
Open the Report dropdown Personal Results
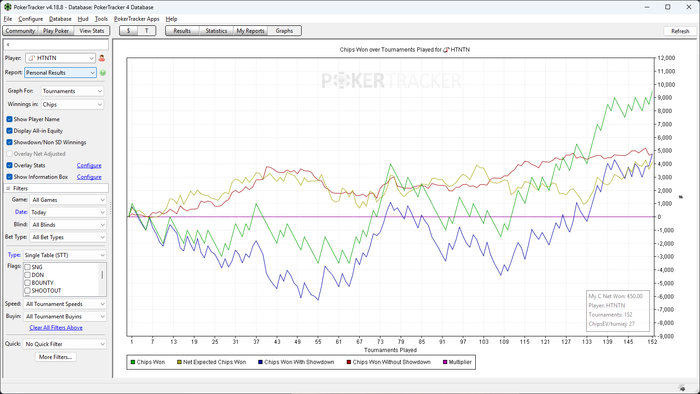60,73
